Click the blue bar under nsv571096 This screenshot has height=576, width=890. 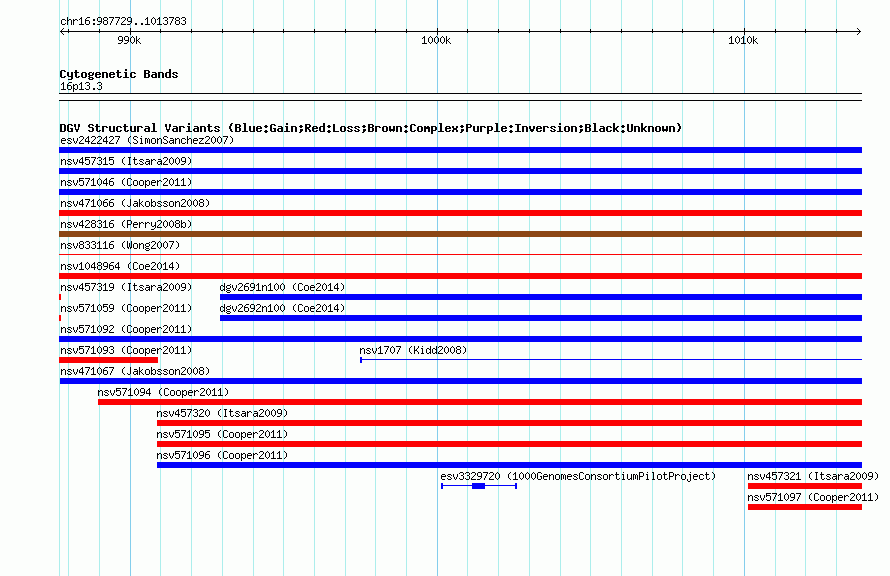(510, 465)
